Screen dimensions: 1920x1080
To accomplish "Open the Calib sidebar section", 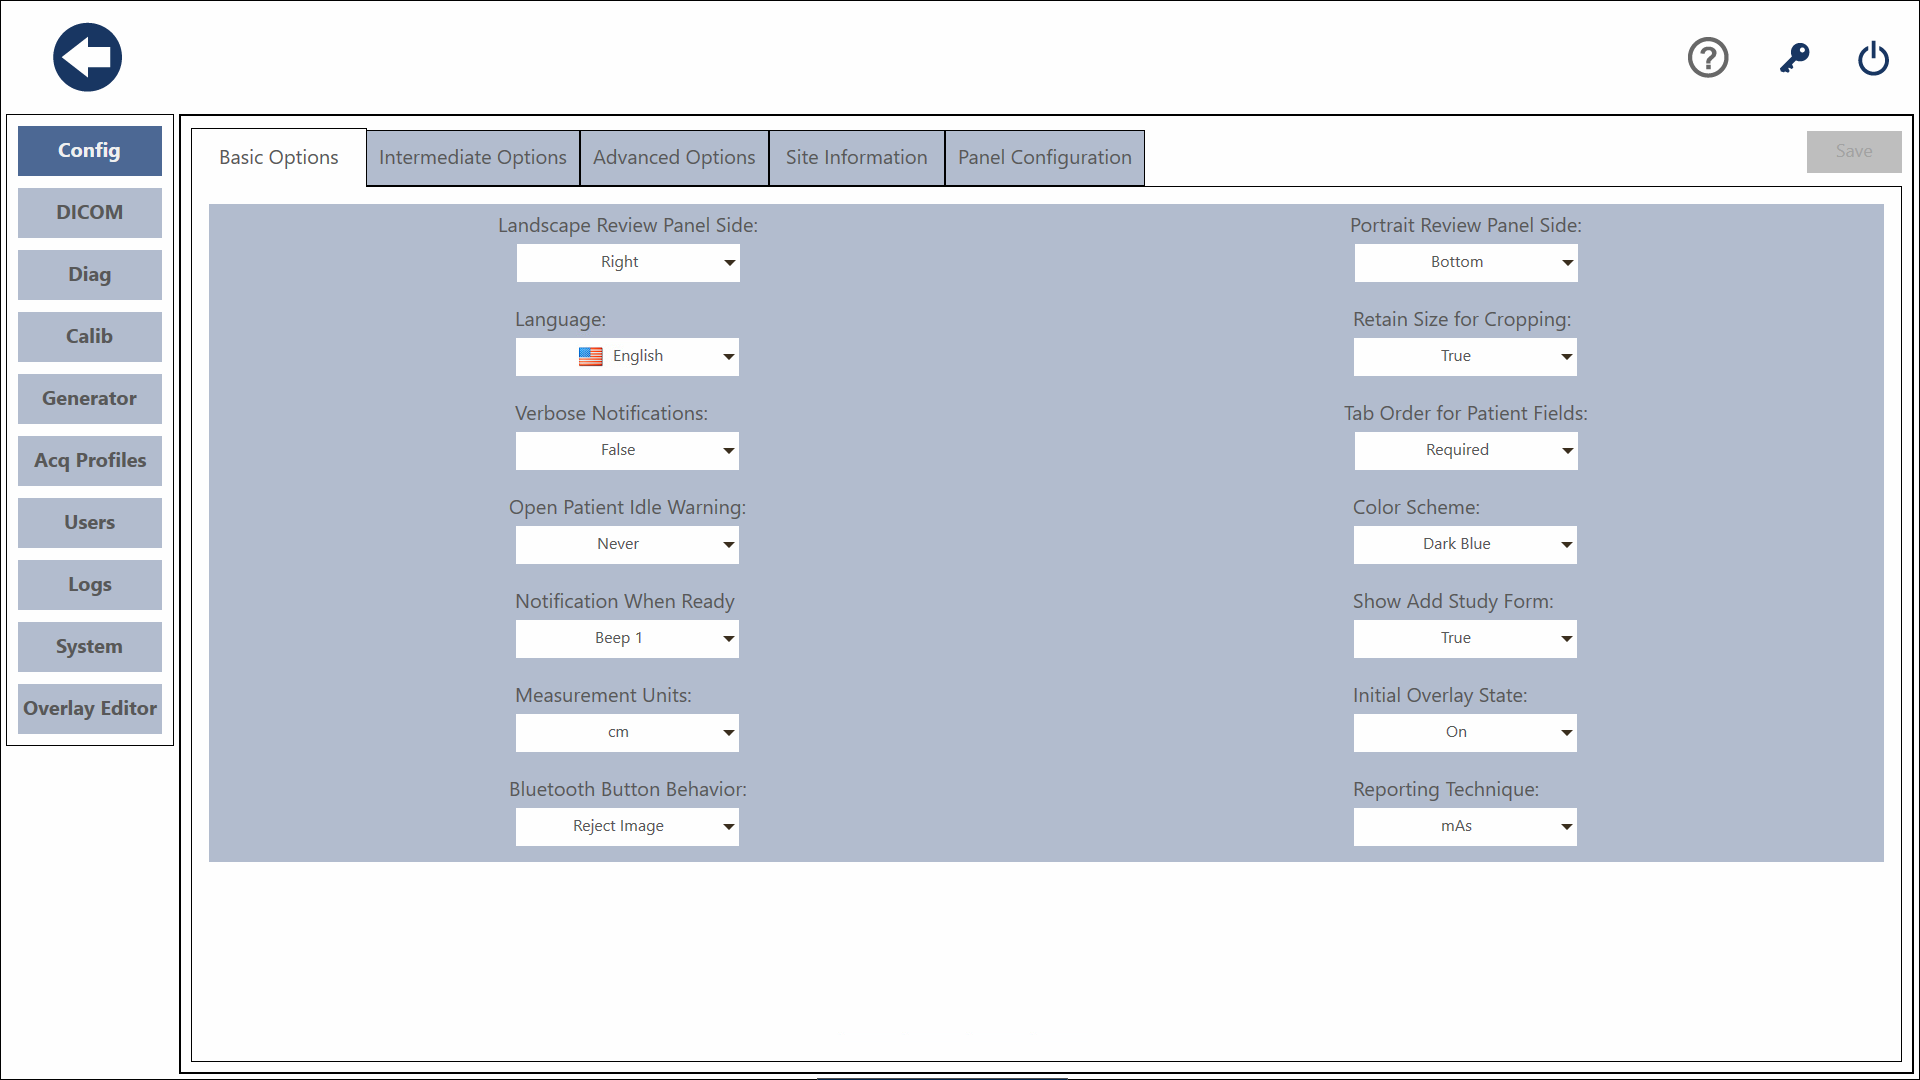I will click(90, 337).
